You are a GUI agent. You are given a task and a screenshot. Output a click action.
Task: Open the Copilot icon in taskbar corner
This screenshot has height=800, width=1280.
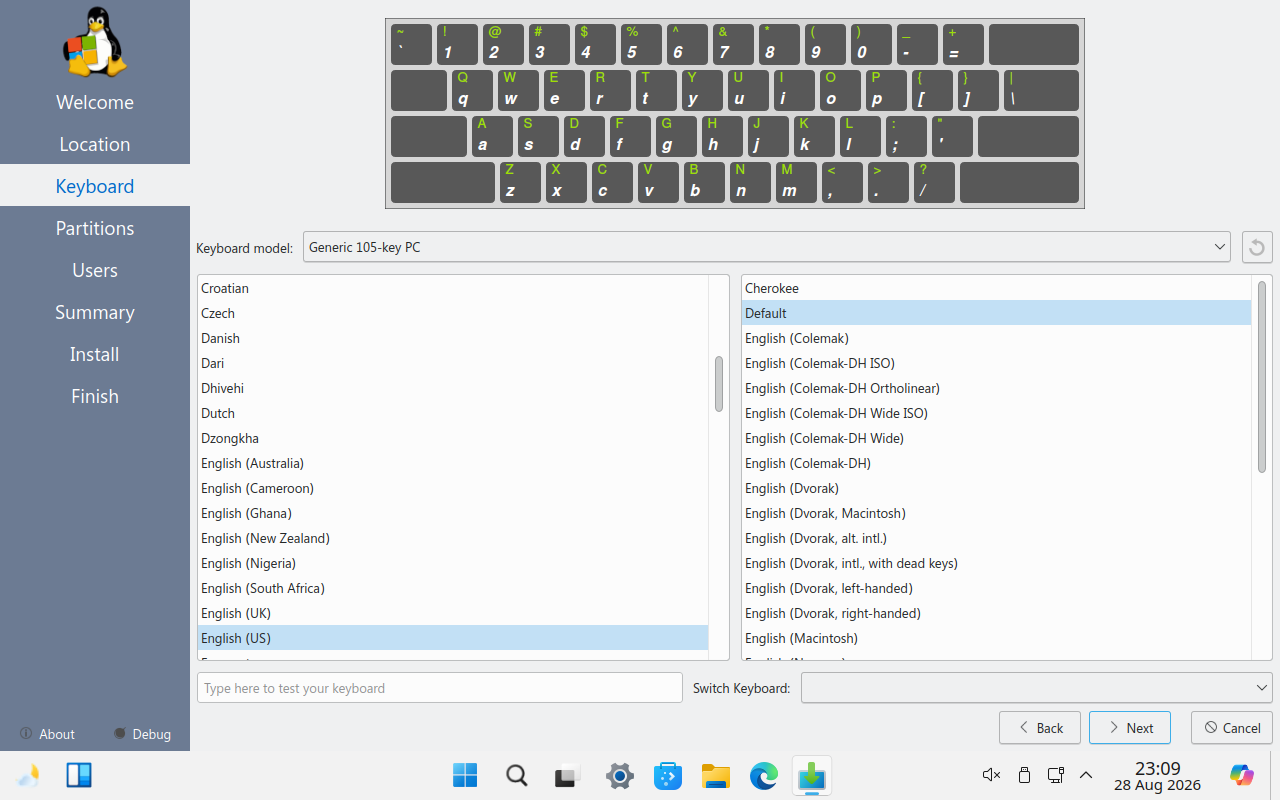click(1242, 775)
